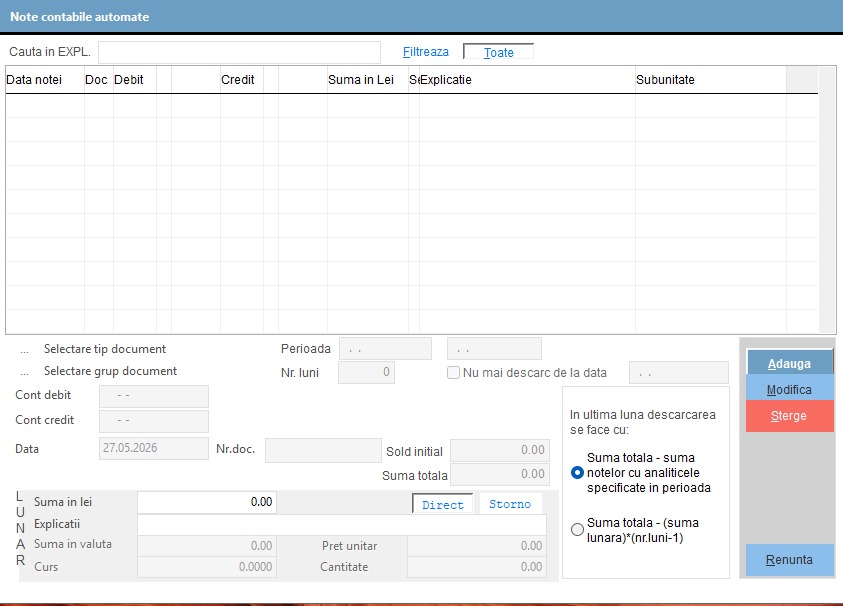Click the Cont credit field

(154, 421)
